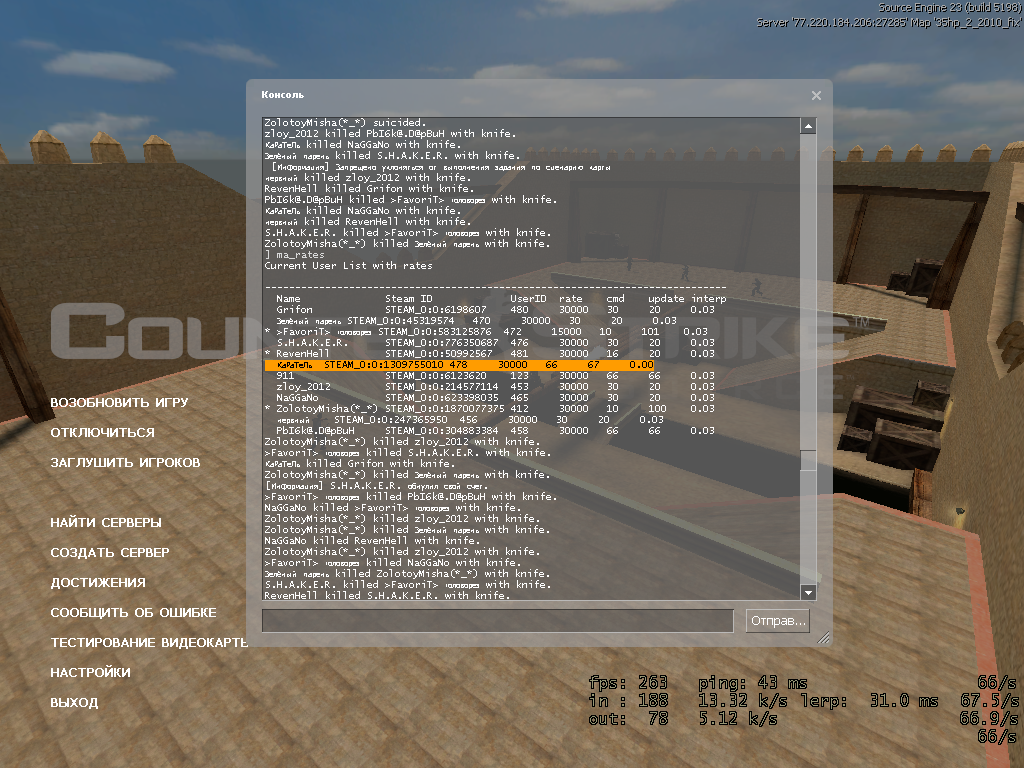Select ВОЗОБНОВИТЬ ИГРУ in the main menu
Image resolution: width=1024 pixels, height=768 pixels.
pyautogui.click(x=119, y=402)
